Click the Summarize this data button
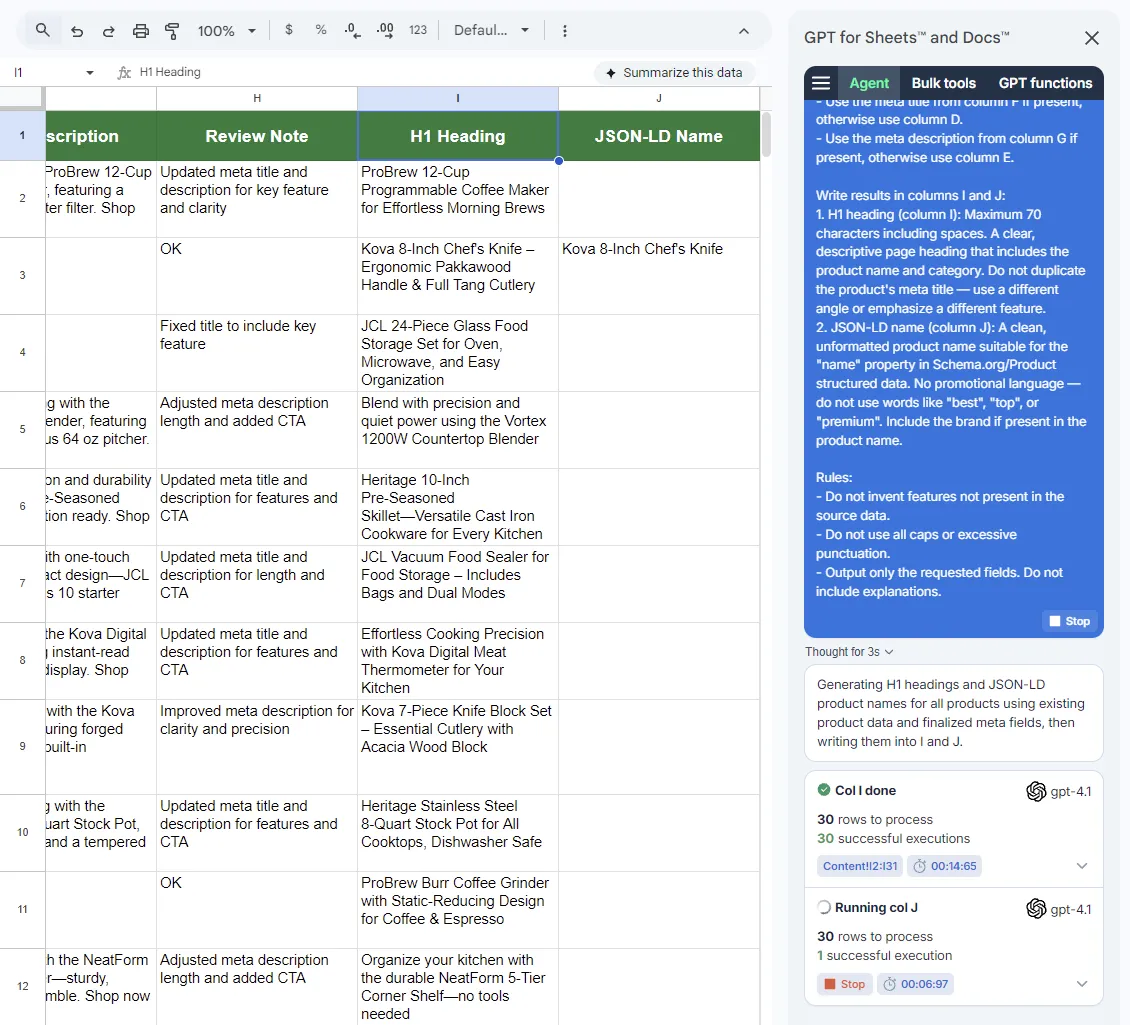The width and height of the screenshot is (1130, 1025). point(675,72)
